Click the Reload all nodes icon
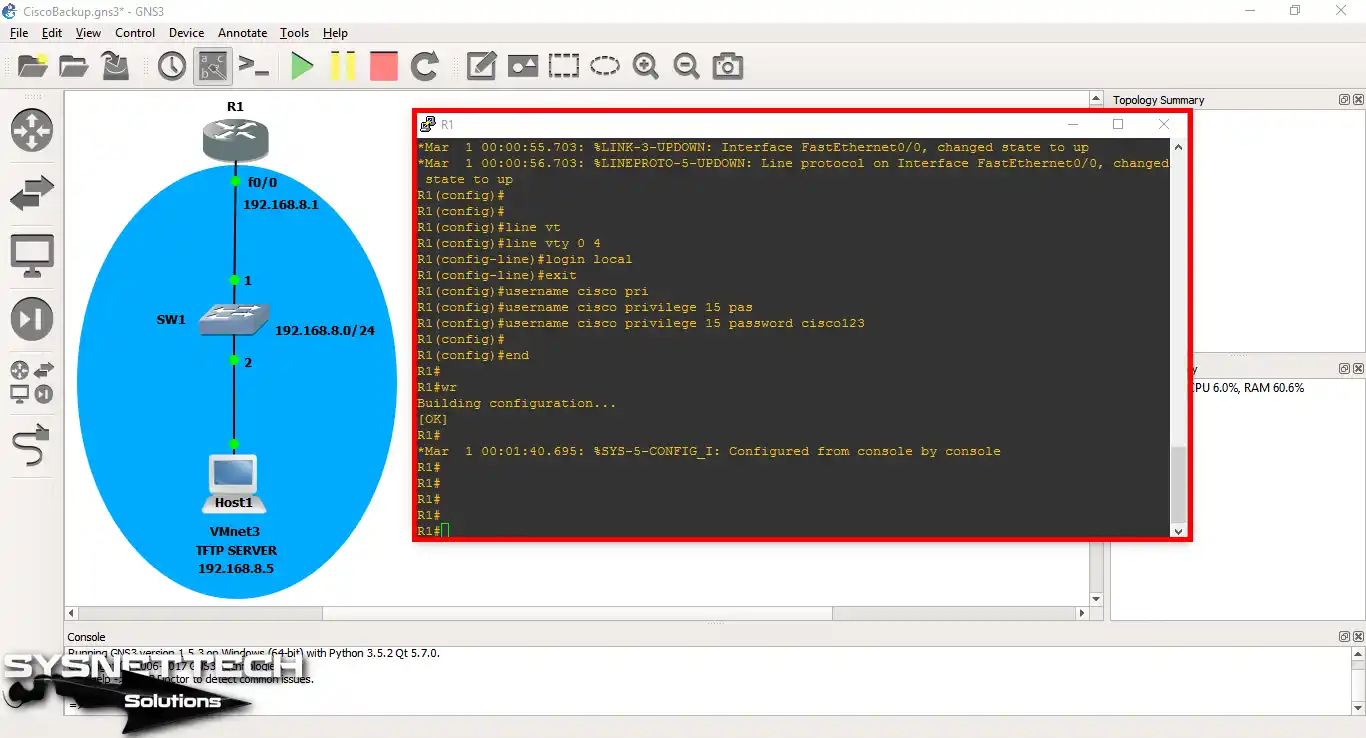Screen dimensions: 1366x738 tap(425, 67)
